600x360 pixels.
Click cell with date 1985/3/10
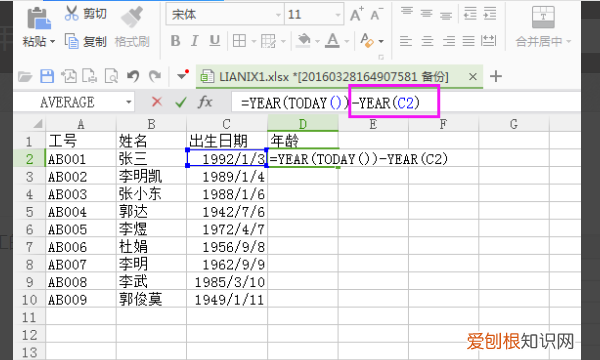point(227,282)
